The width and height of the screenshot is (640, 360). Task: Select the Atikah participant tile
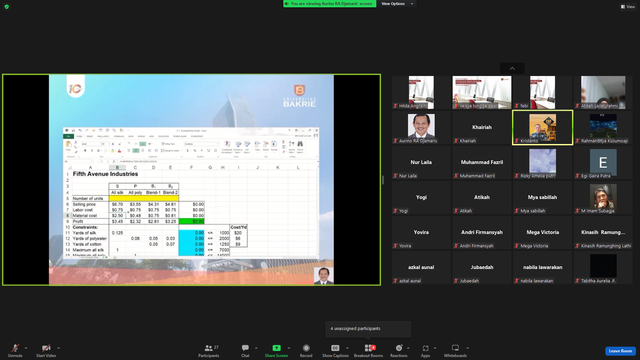pos(482,198)
